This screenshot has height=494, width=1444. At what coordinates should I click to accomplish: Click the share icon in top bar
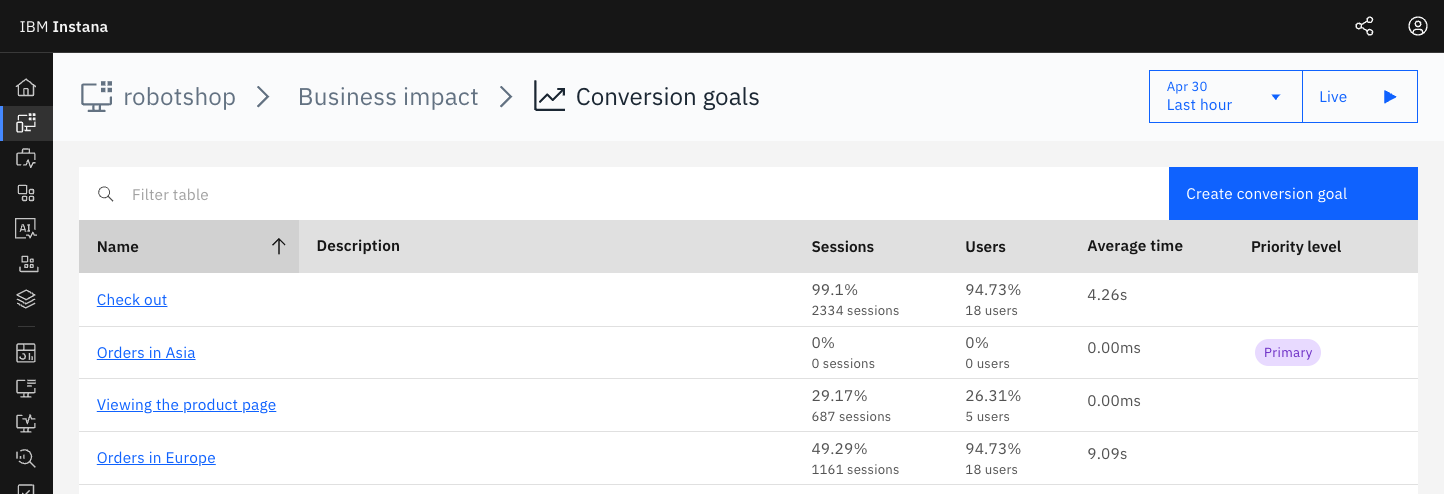tap(1364, 26)
